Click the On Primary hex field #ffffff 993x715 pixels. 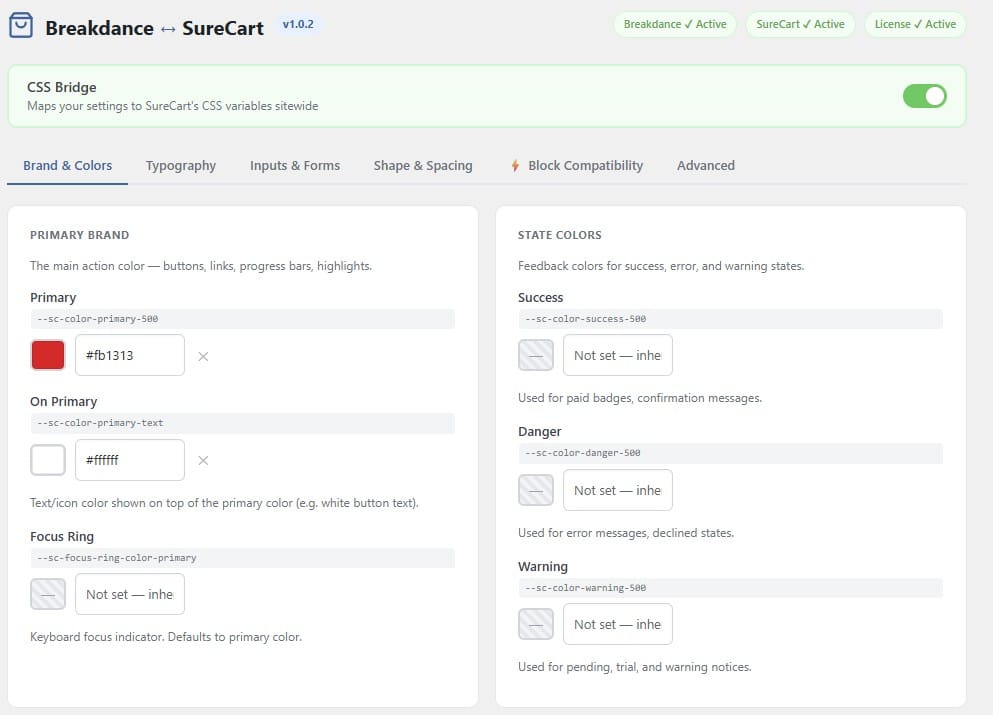[130, 460]
